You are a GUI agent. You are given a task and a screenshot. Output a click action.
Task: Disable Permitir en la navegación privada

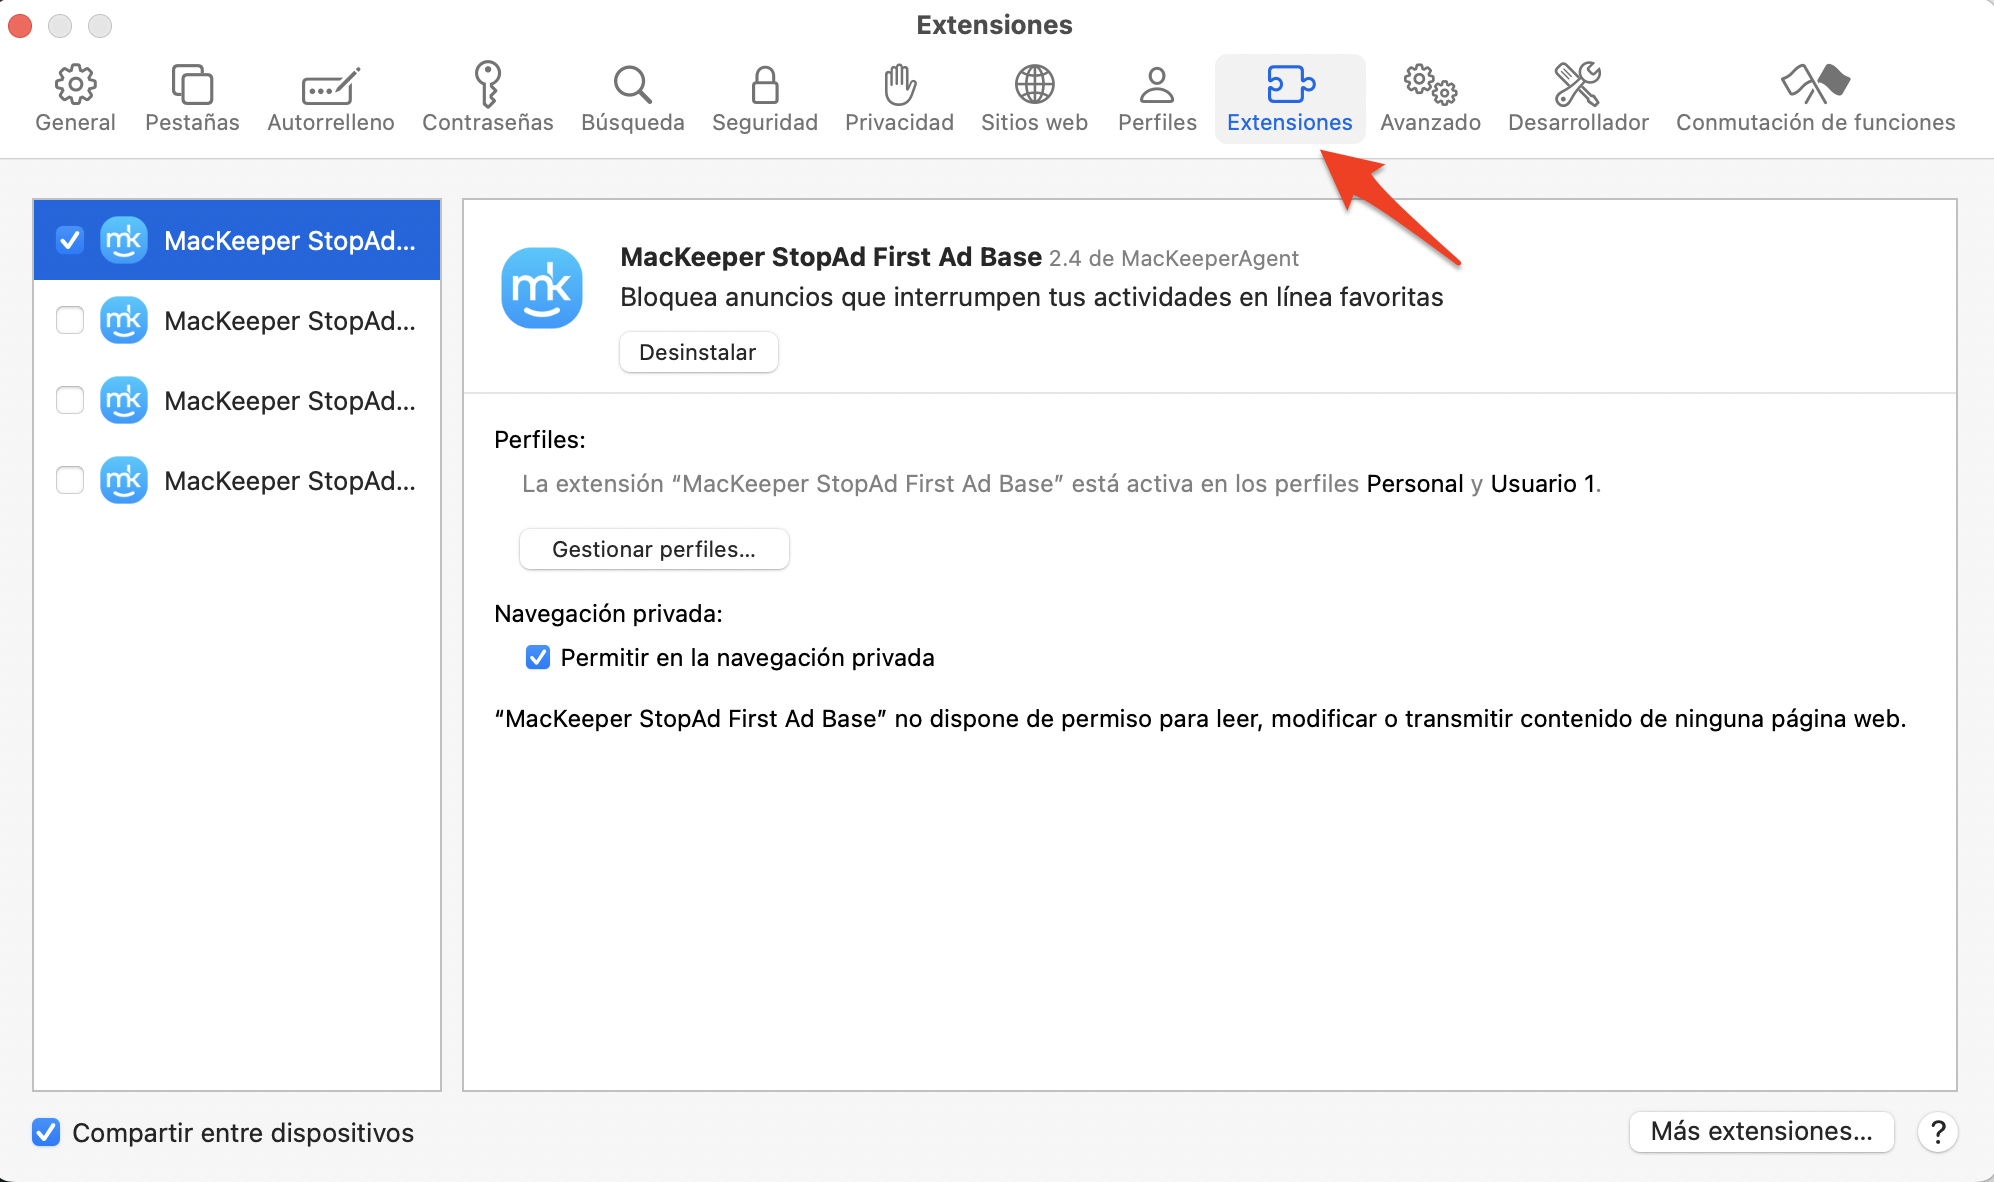[538, 657]
